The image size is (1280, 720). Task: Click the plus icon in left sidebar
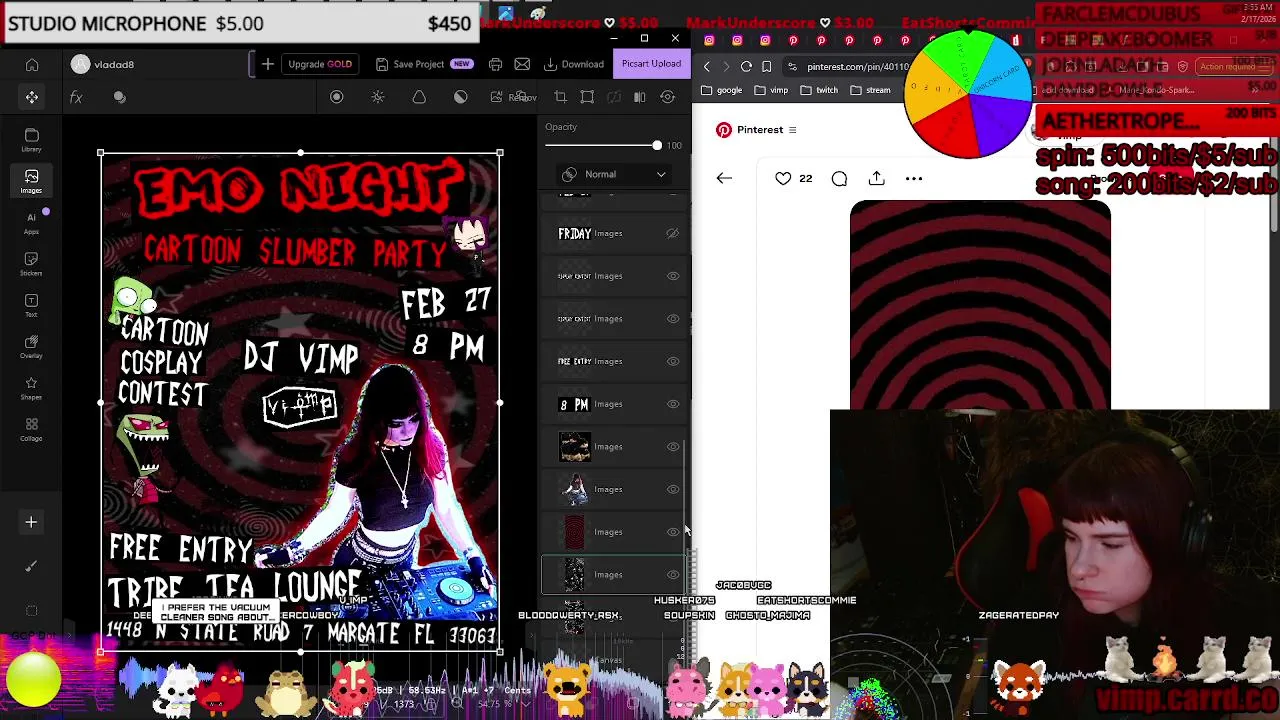pos(31,522)
